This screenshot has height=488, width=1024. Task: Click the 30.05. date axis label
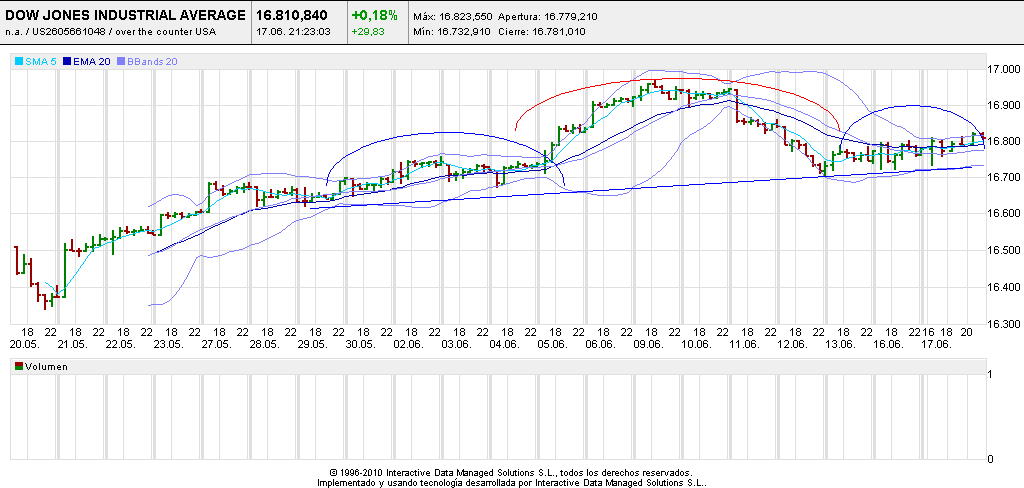(361, 344)
